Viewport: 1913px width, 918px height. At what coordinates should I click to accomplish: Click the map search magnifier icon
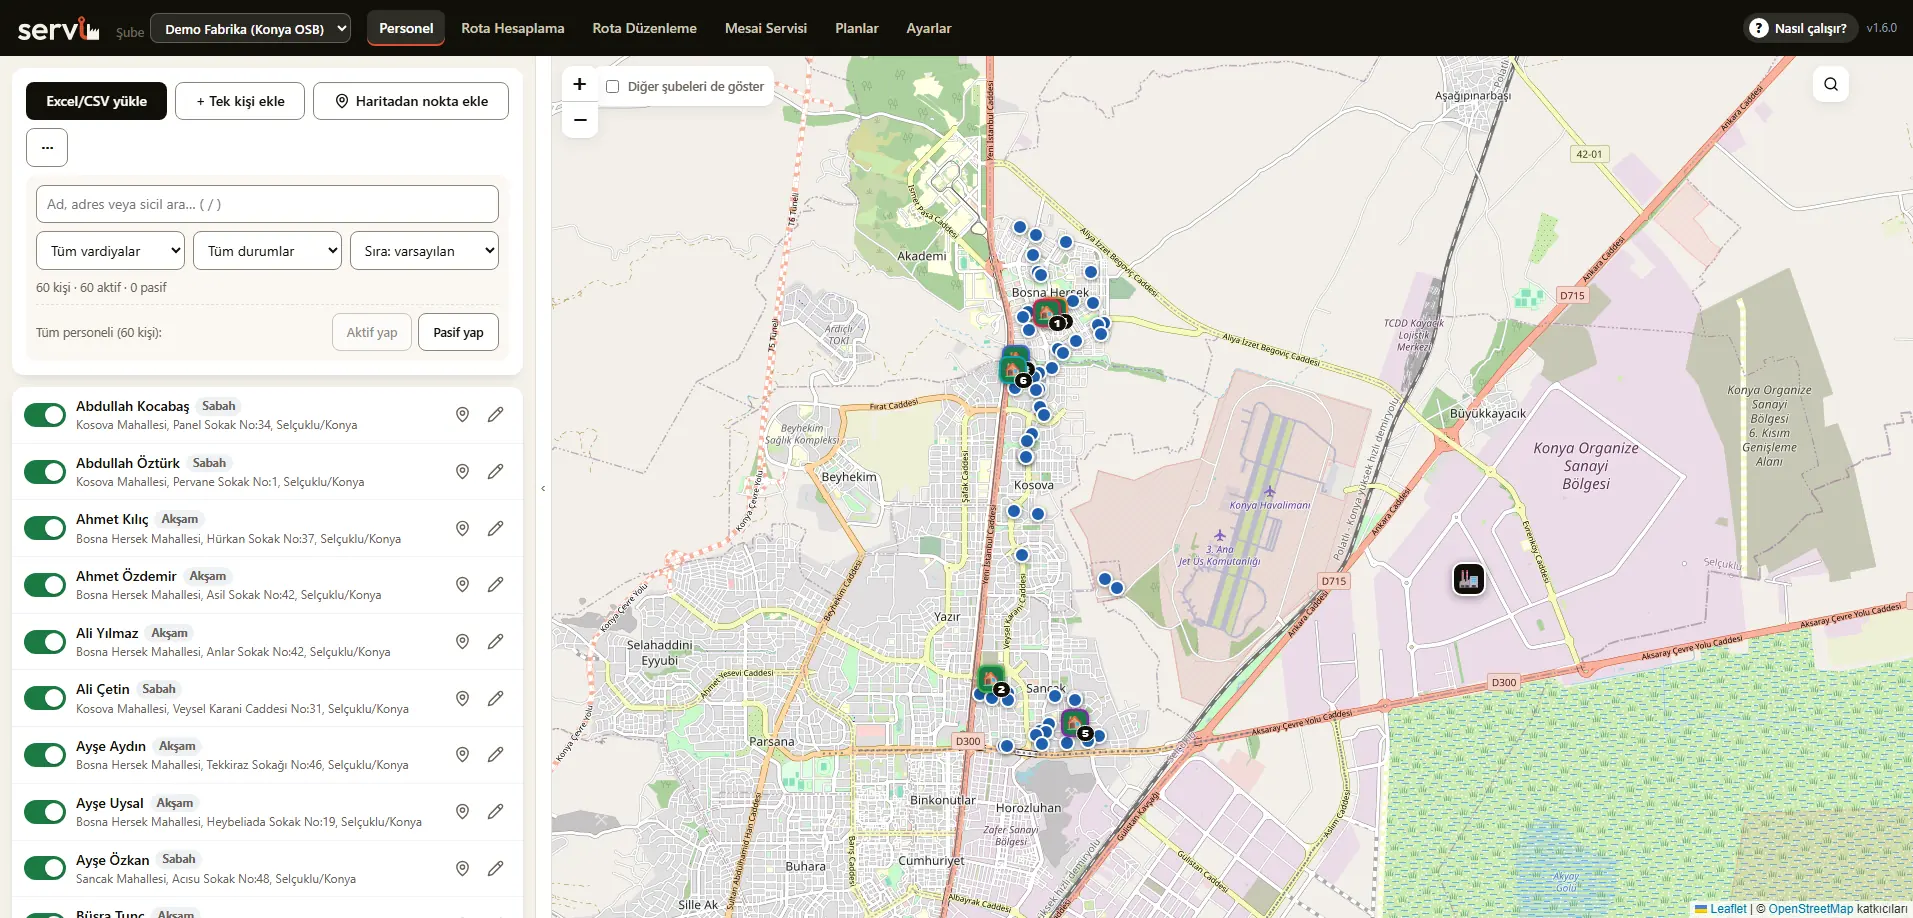click(1830, 84)
